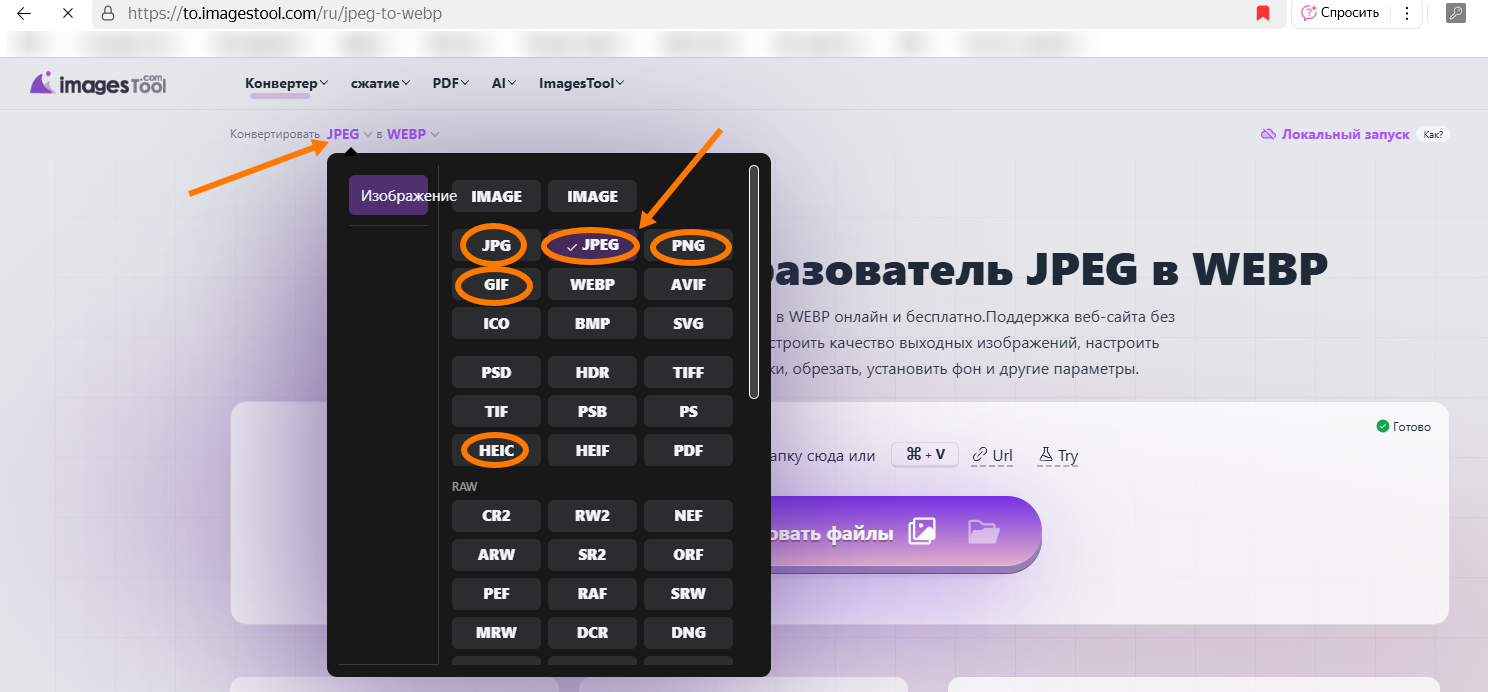Pick the SVG format

coord(689,324)
